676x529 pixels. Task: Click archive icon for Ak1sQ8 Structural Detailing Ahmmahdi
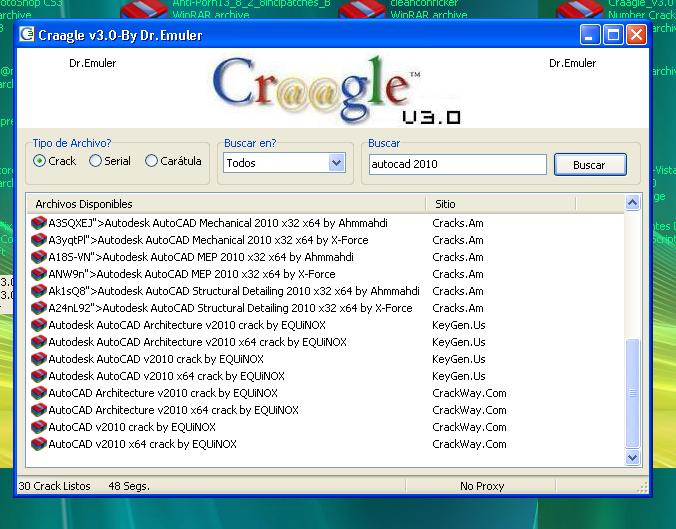(38, 291)
